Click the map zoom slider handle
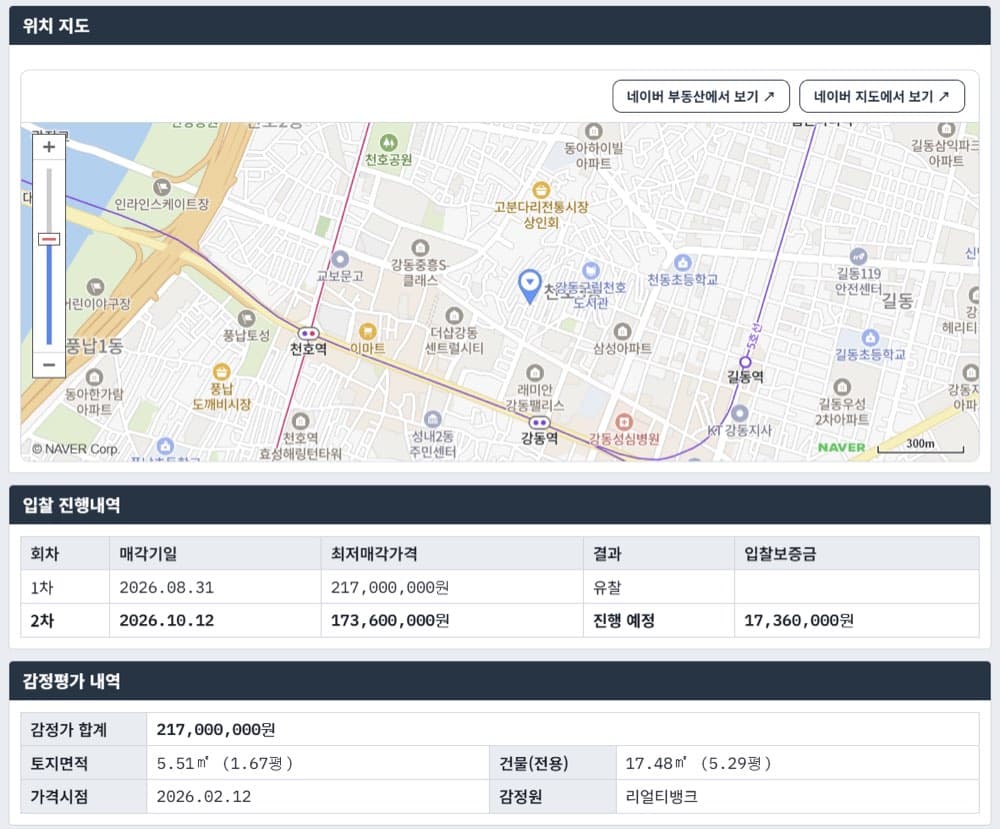This screenshot has width=1000, height=829. (x=48, y=240)
